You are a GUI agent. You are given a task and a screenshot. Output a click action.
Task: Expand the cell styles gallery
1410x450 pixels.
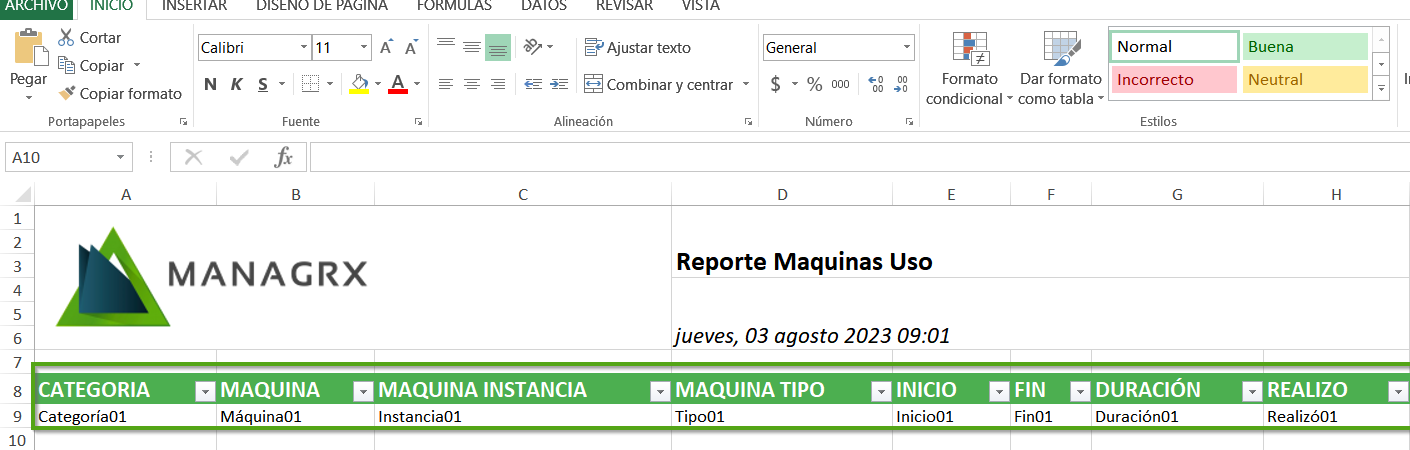pos(1382,89)
